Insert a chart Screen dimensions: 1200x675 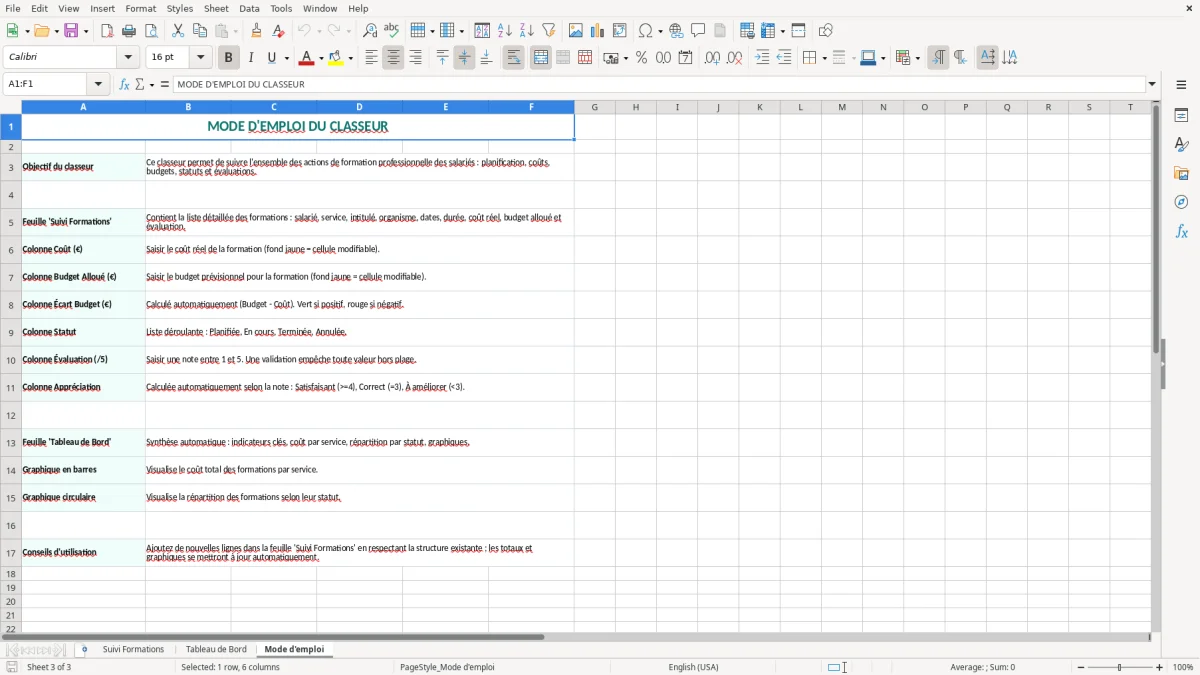click(x=598, y=31)
